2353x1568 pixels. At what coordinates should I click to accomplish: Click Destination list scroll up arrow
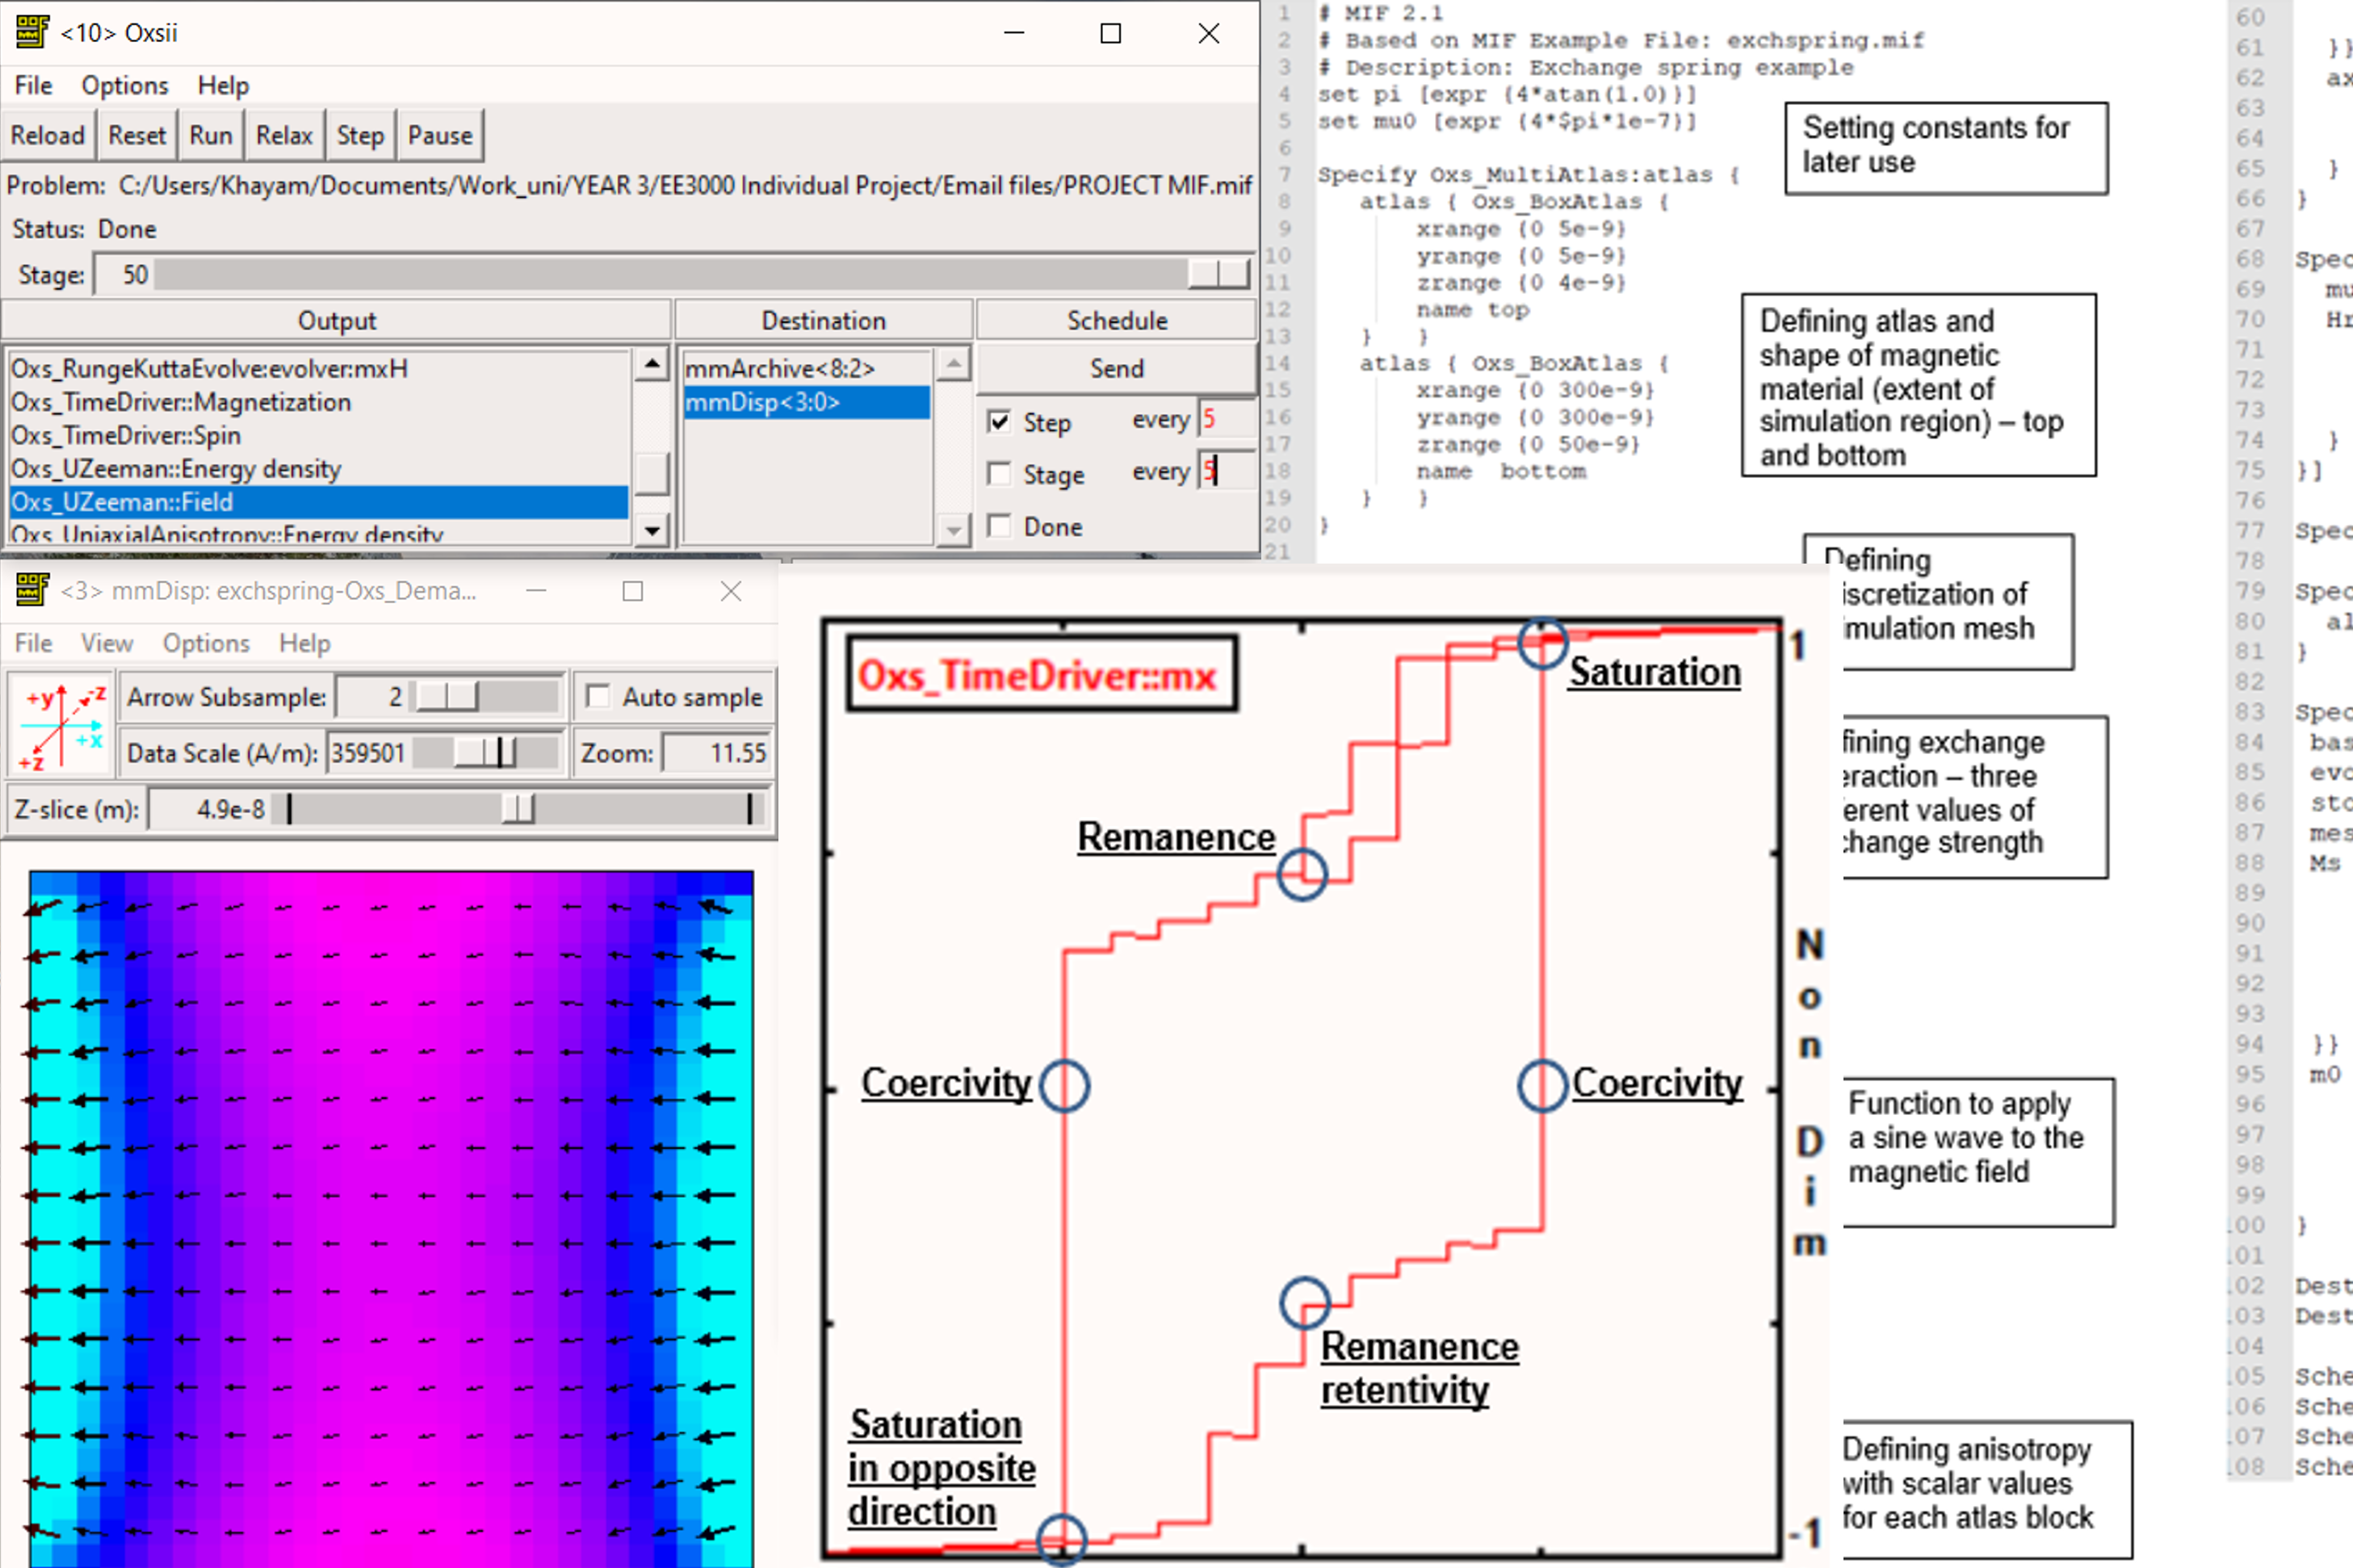pos(954,364)
